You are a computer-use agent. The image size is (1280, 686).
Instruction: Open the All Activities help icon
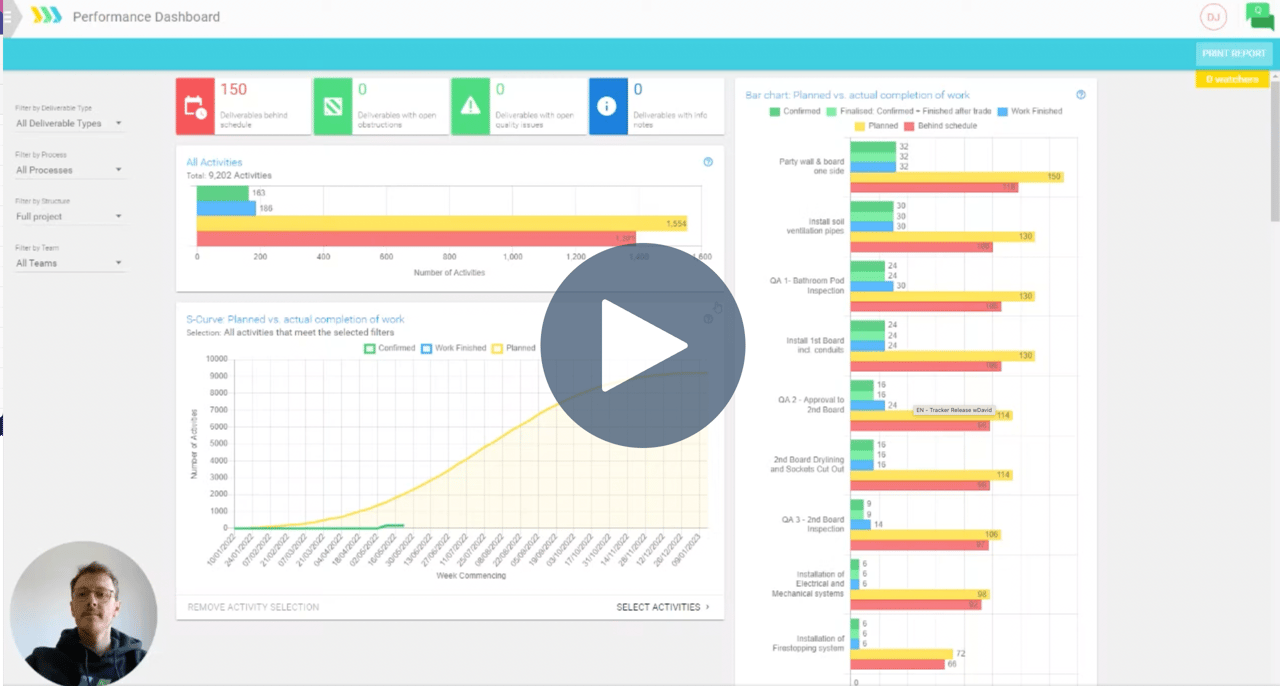click(x=708, y=161)
